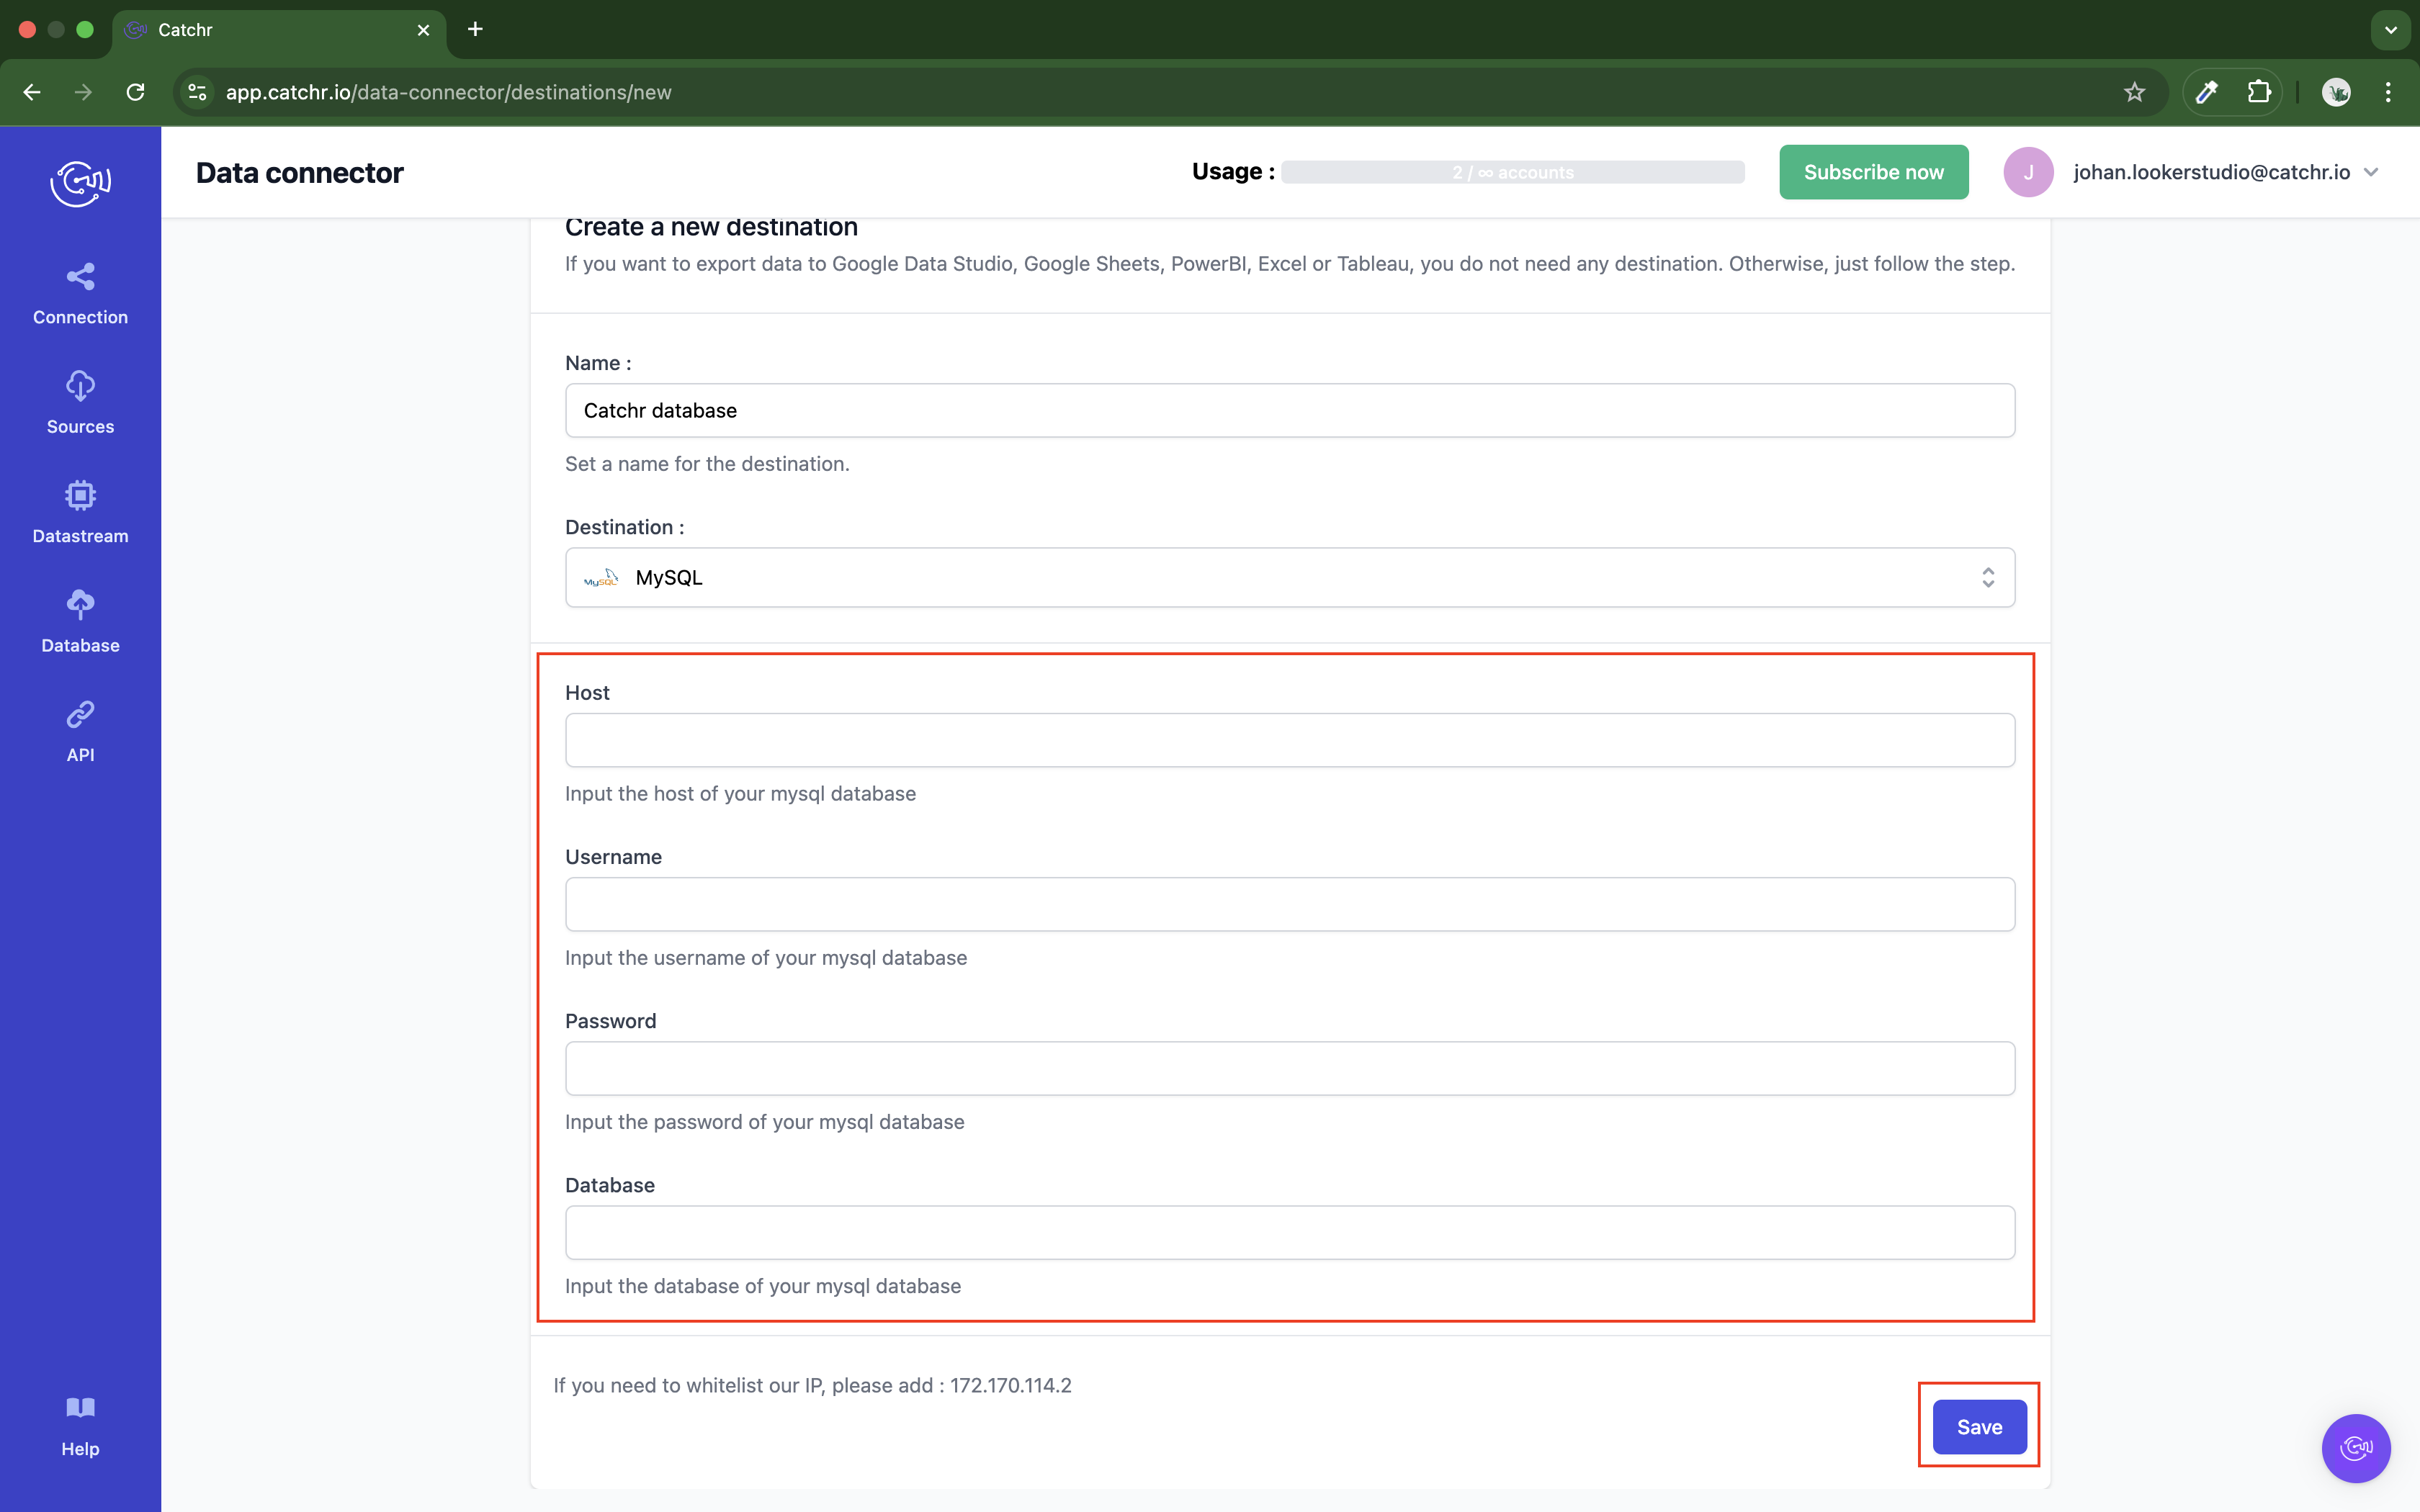
Task: Open the Chrome three-dot menu
Action: [2388, 92]
